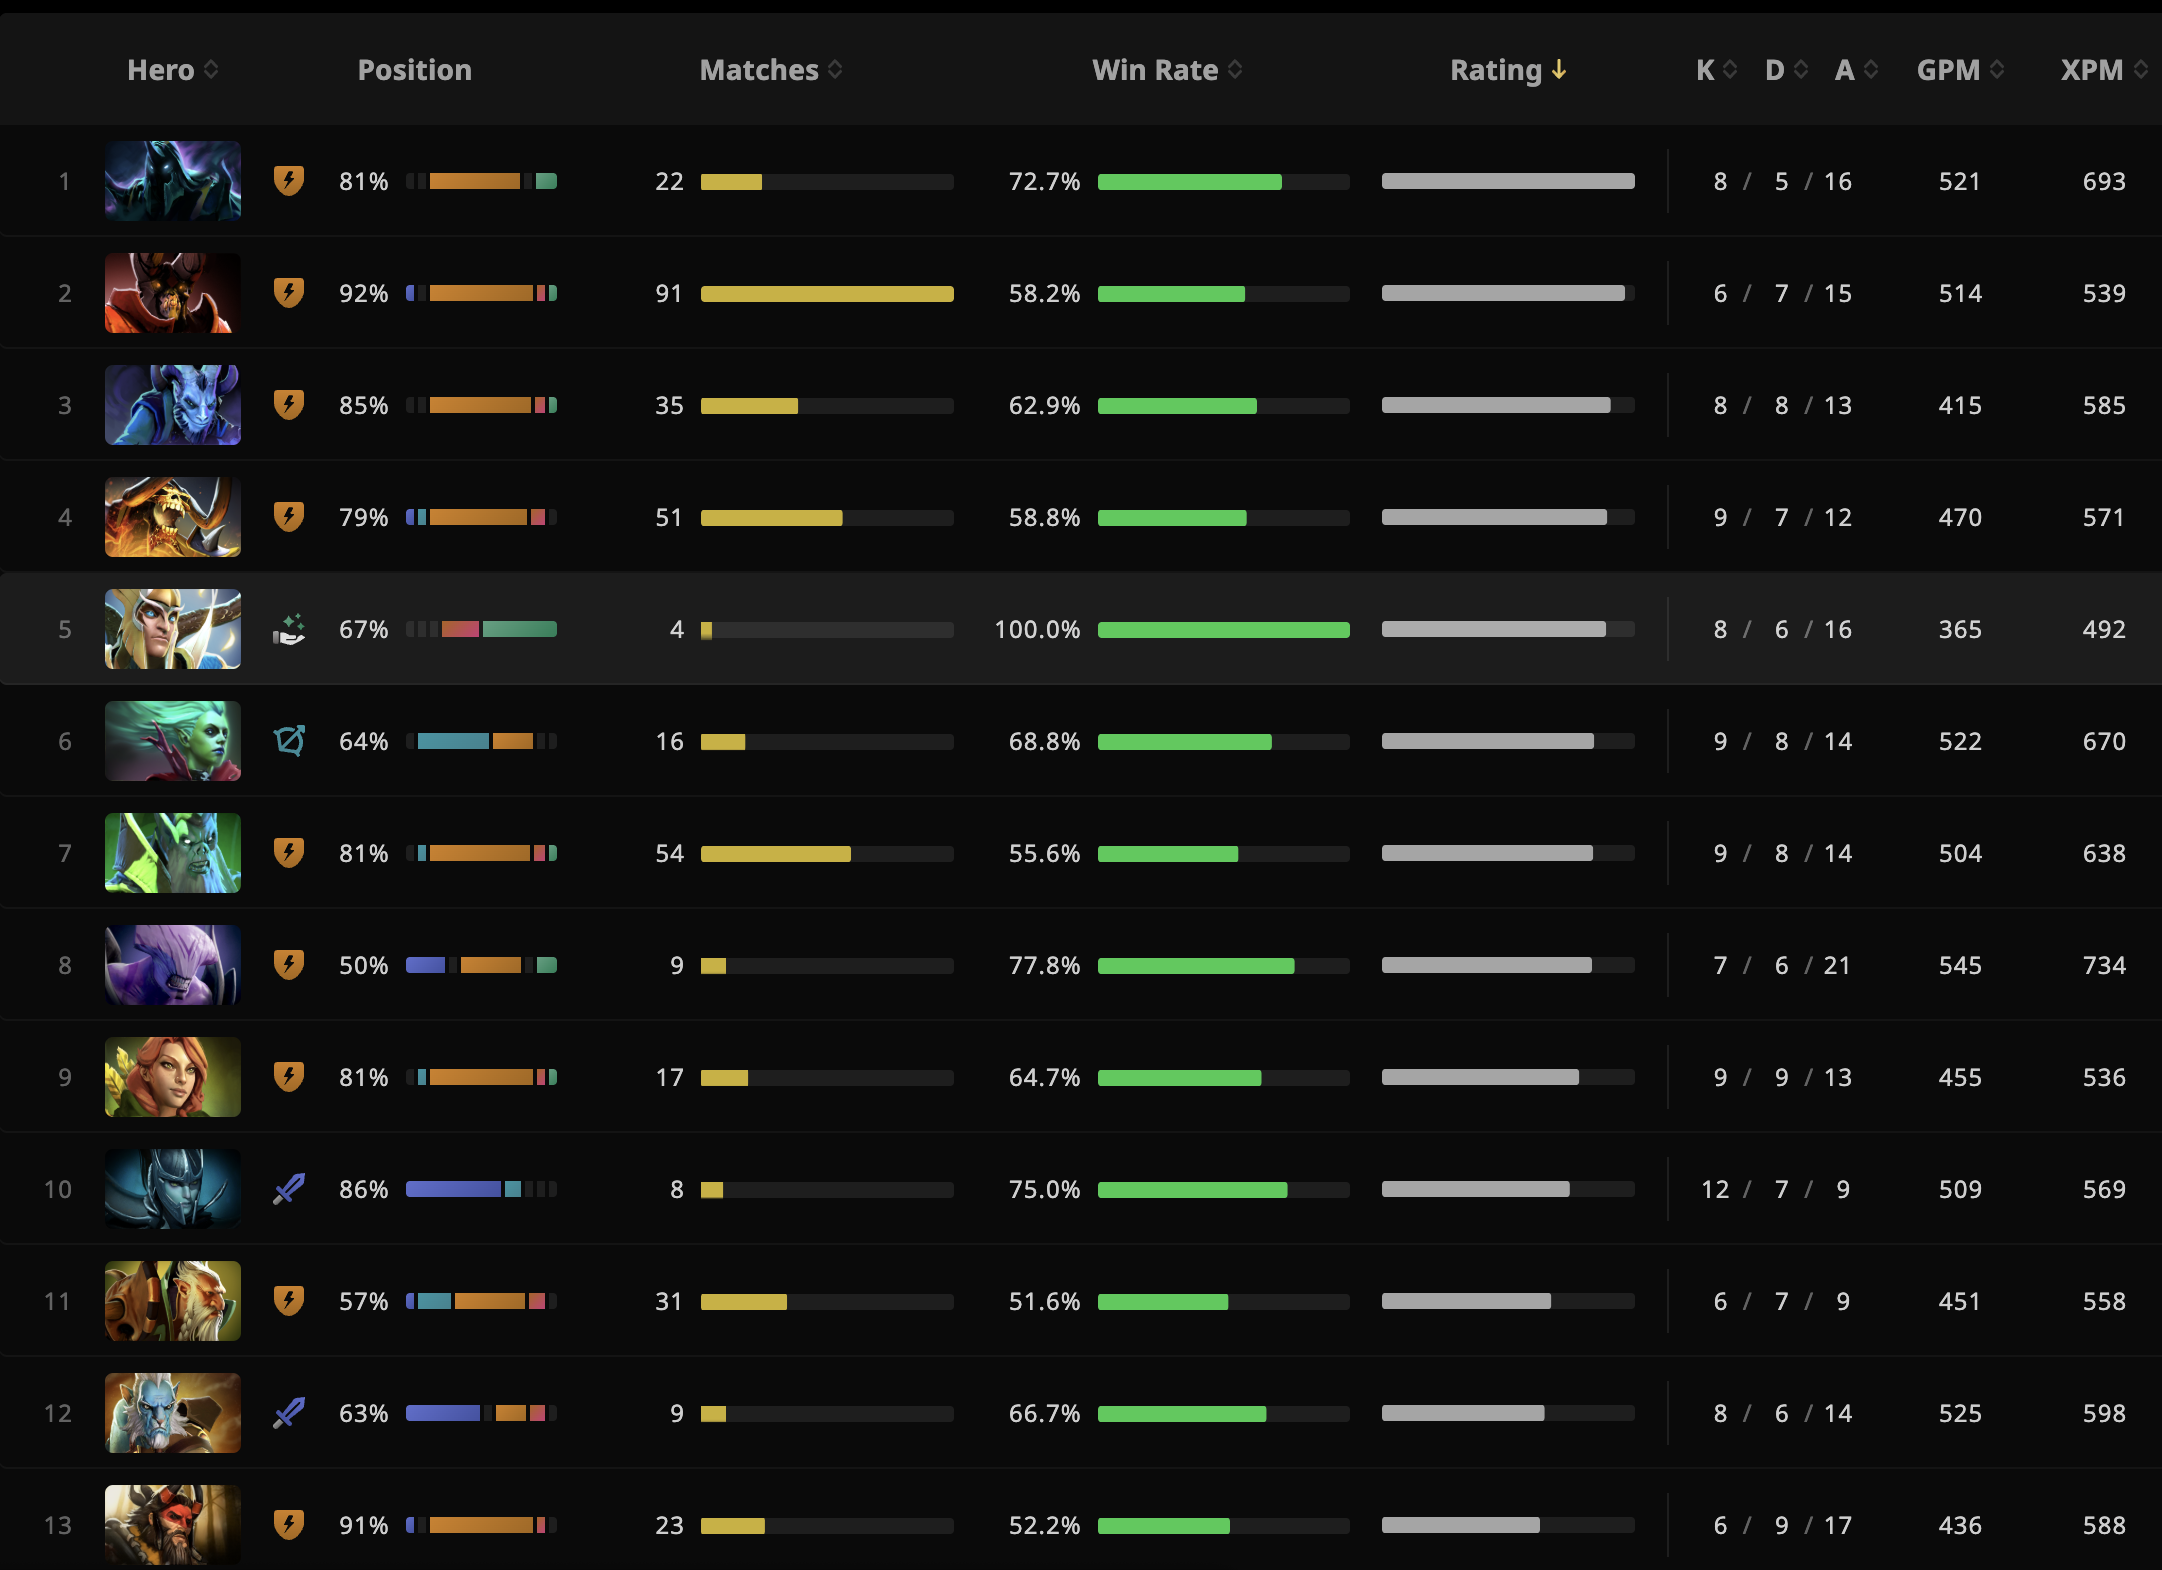
Task: Click matches count 35
Action: tap(669, 406)
